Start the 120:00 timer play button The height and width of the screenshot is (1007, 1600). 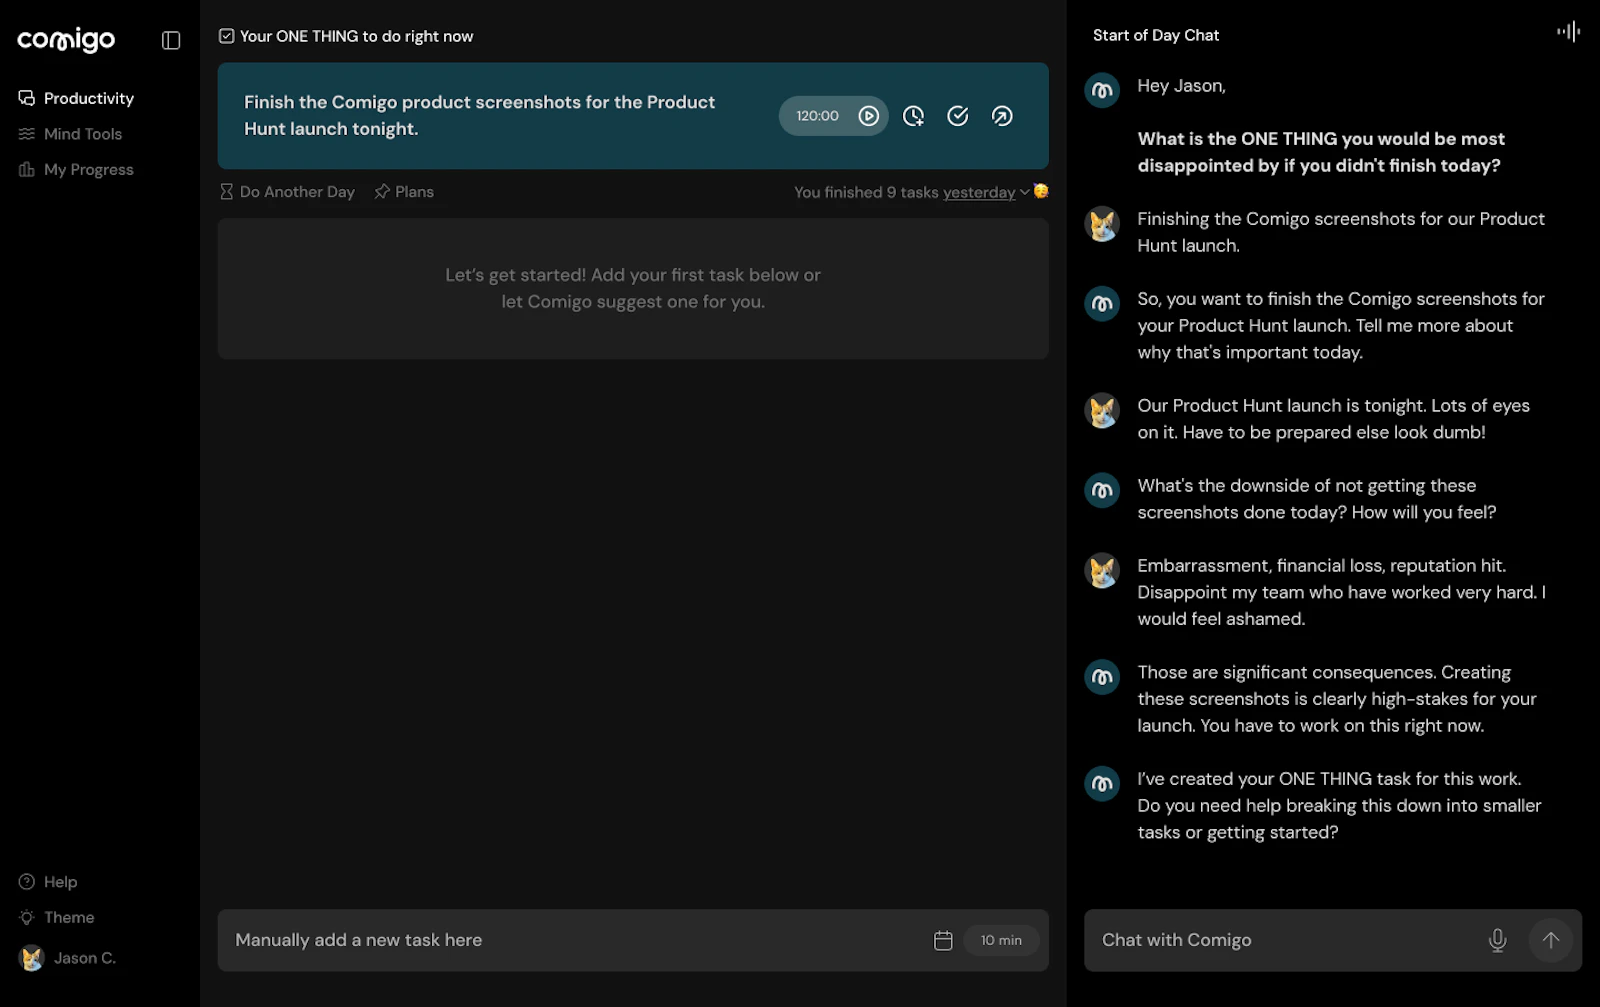pyautogui.click(x=869, y=116)
